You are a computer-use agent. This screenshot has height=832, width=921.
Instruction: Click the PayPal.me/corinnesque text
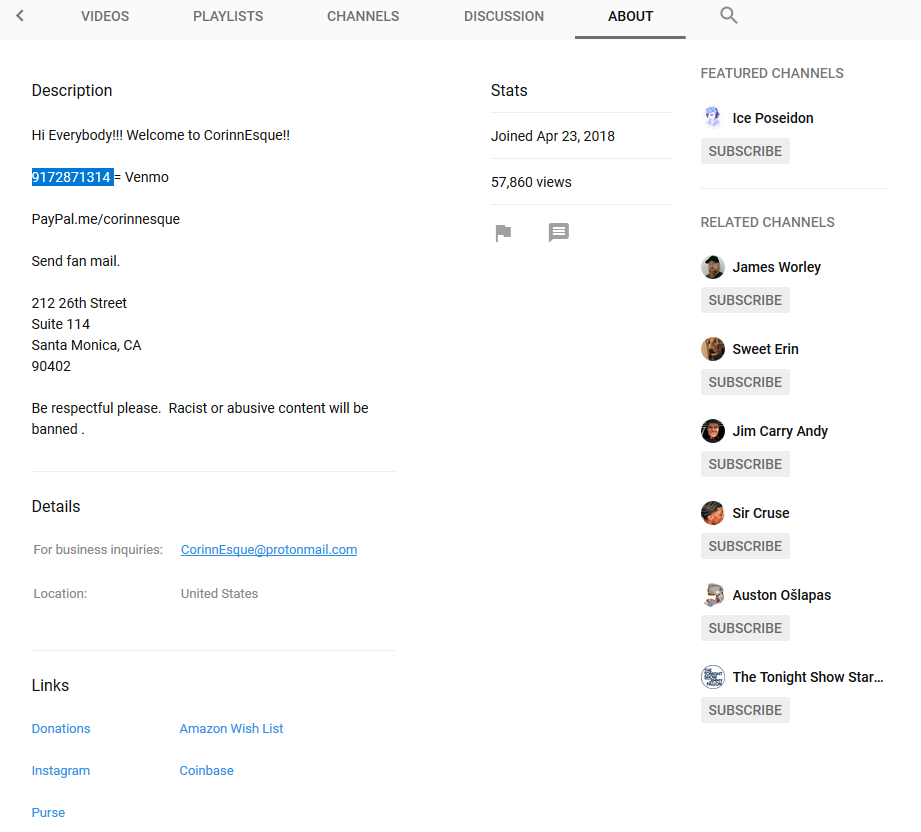pyautogui.click(x=106, y=219)
